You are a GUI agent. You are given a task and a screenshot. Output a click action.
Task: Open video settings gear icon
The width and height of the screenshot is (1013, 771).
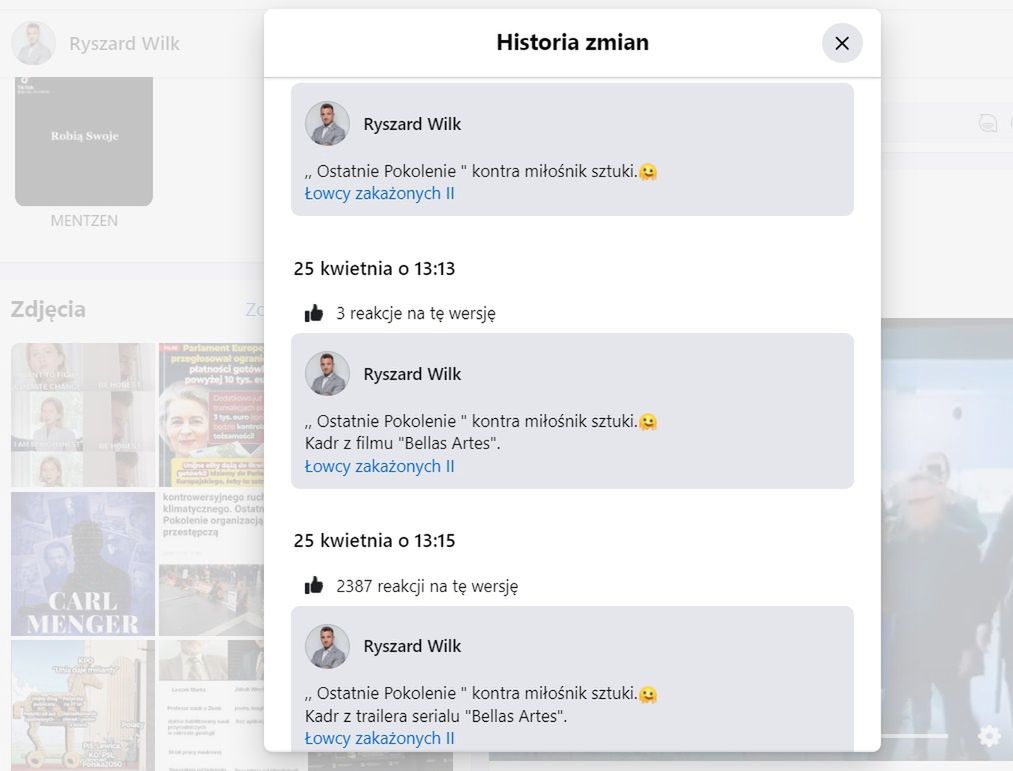click(989, 735)
